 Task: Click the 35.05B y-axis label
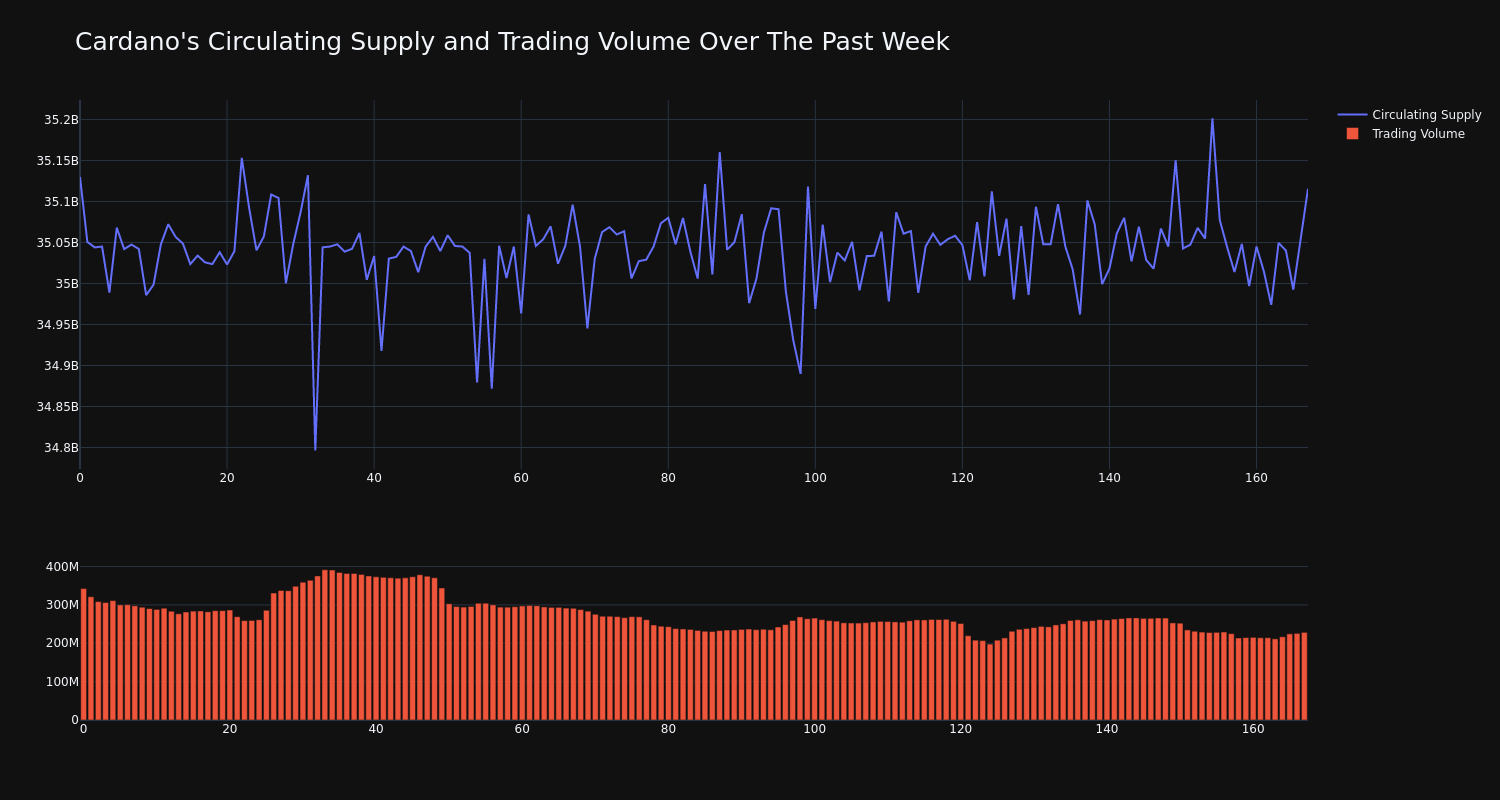click(x=57, y=243)
